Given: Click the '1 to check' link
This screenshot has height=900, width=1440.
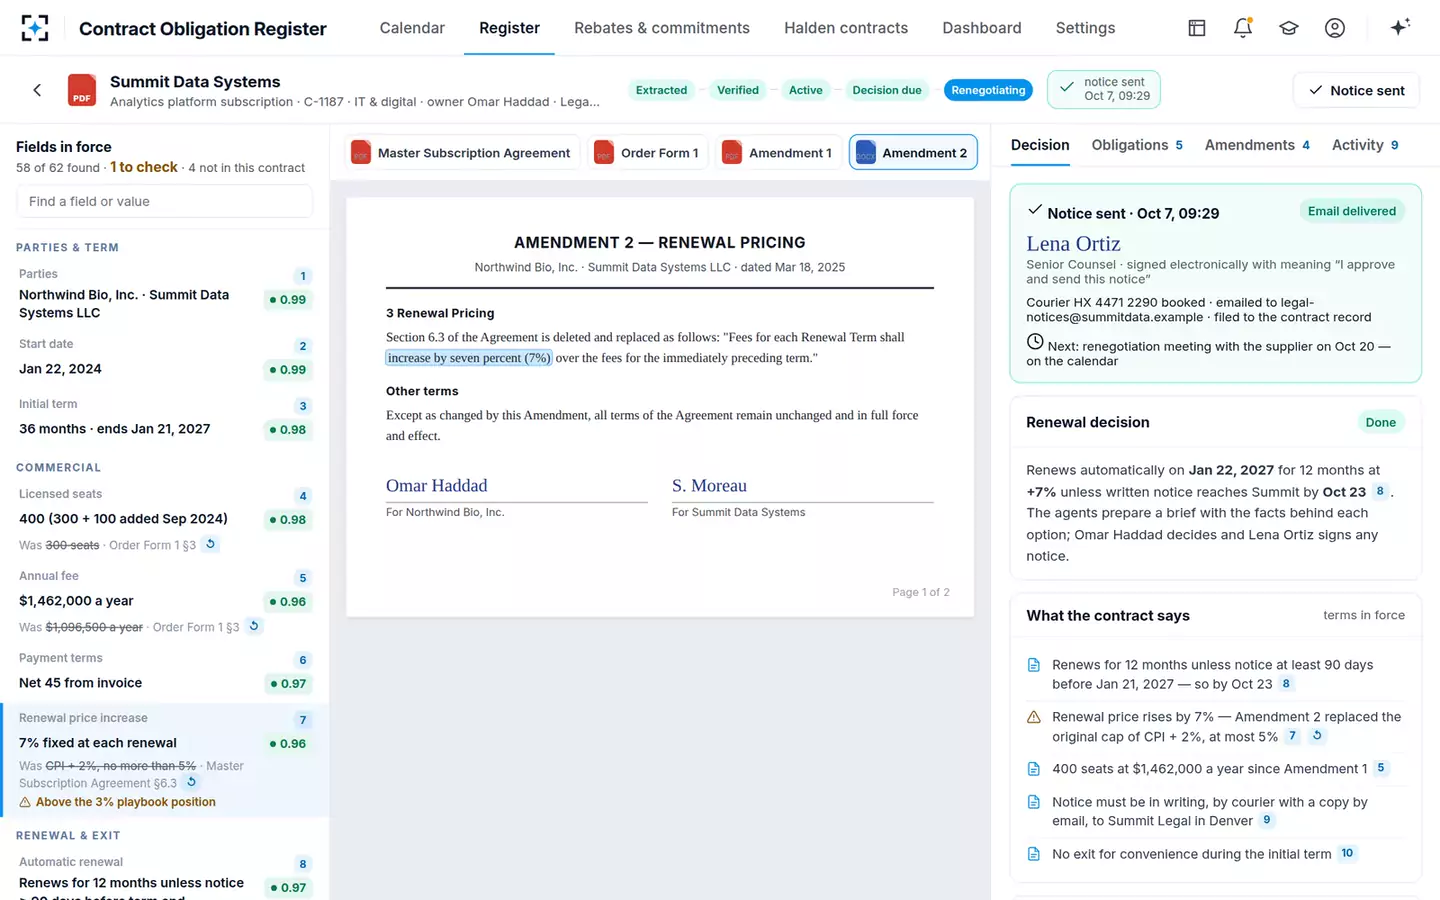Looking at the screenshot, I should tap(144, 167).
